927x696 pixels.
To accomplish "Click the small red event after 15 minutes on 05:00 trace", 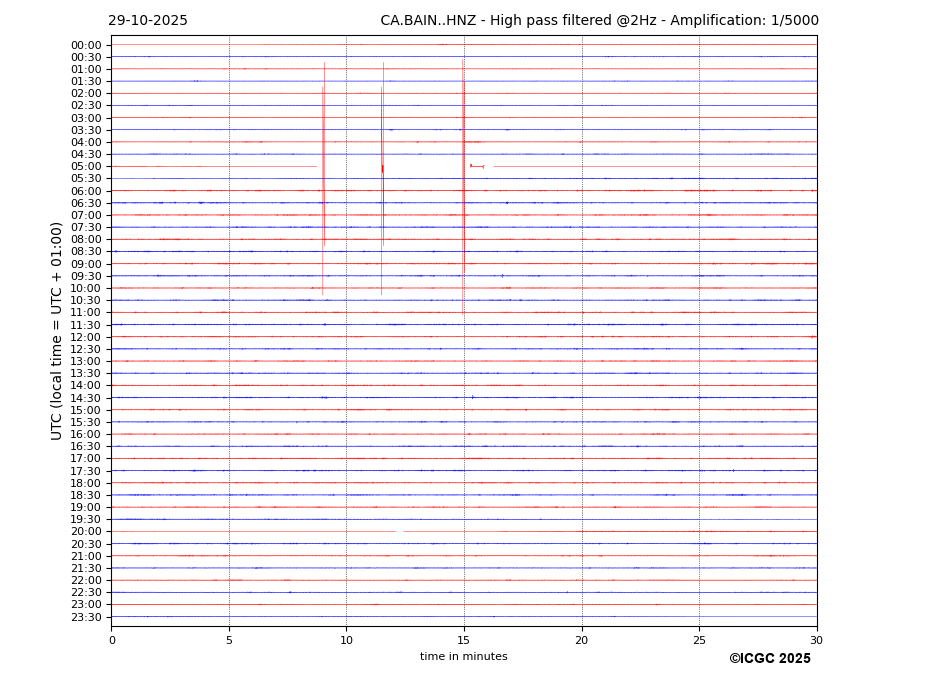I will coord(477,166).
